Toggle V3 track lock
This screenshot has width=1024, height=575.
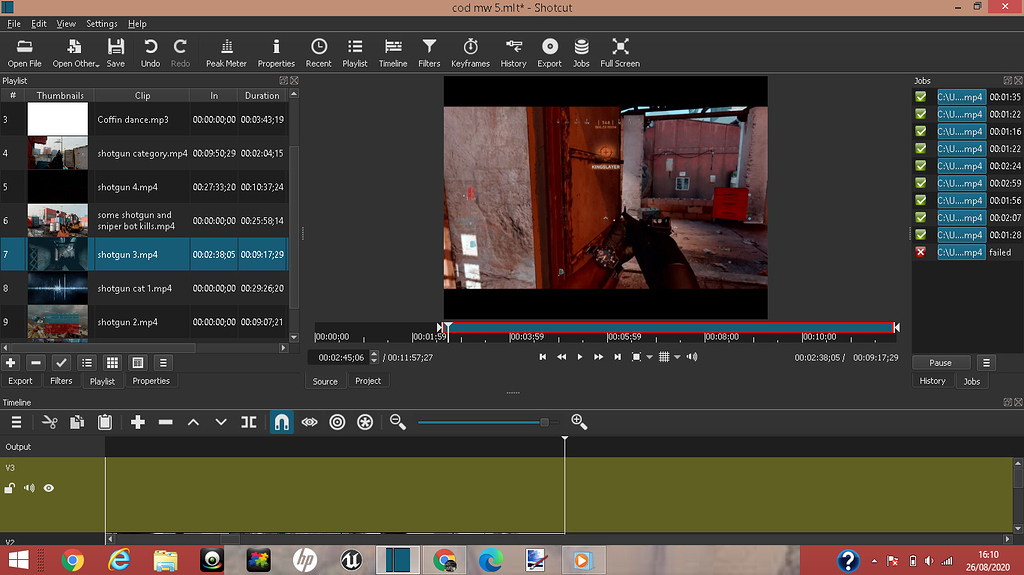click(x=10, y=488)
